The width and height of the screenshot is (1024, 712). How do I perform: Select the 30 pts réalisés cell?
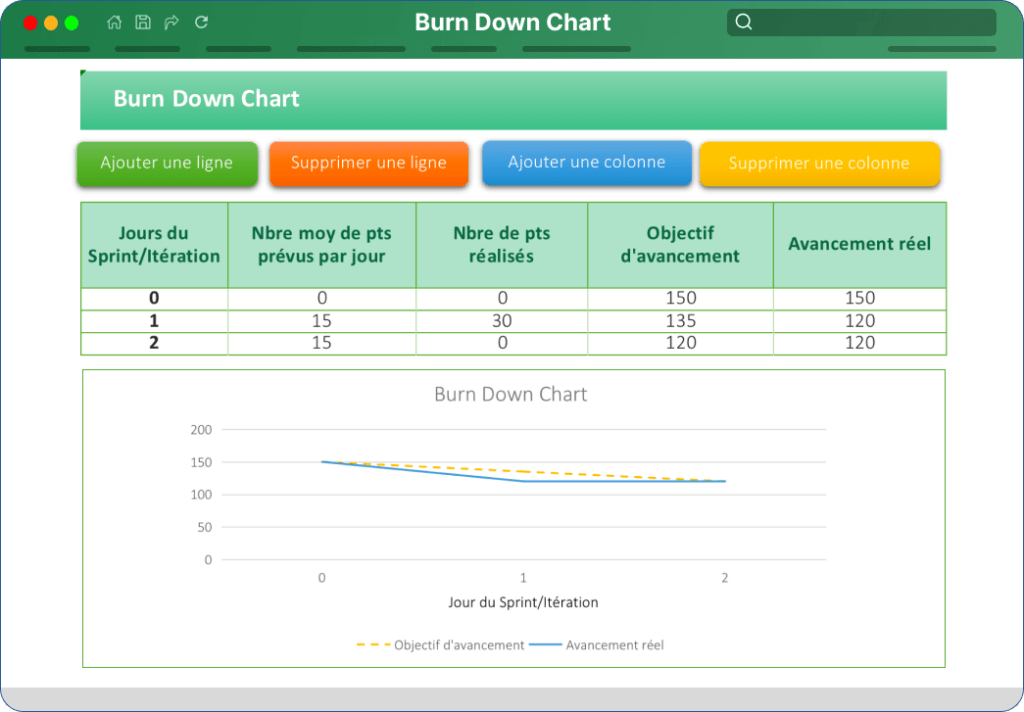pyautogui.click(x=502, y=321)
